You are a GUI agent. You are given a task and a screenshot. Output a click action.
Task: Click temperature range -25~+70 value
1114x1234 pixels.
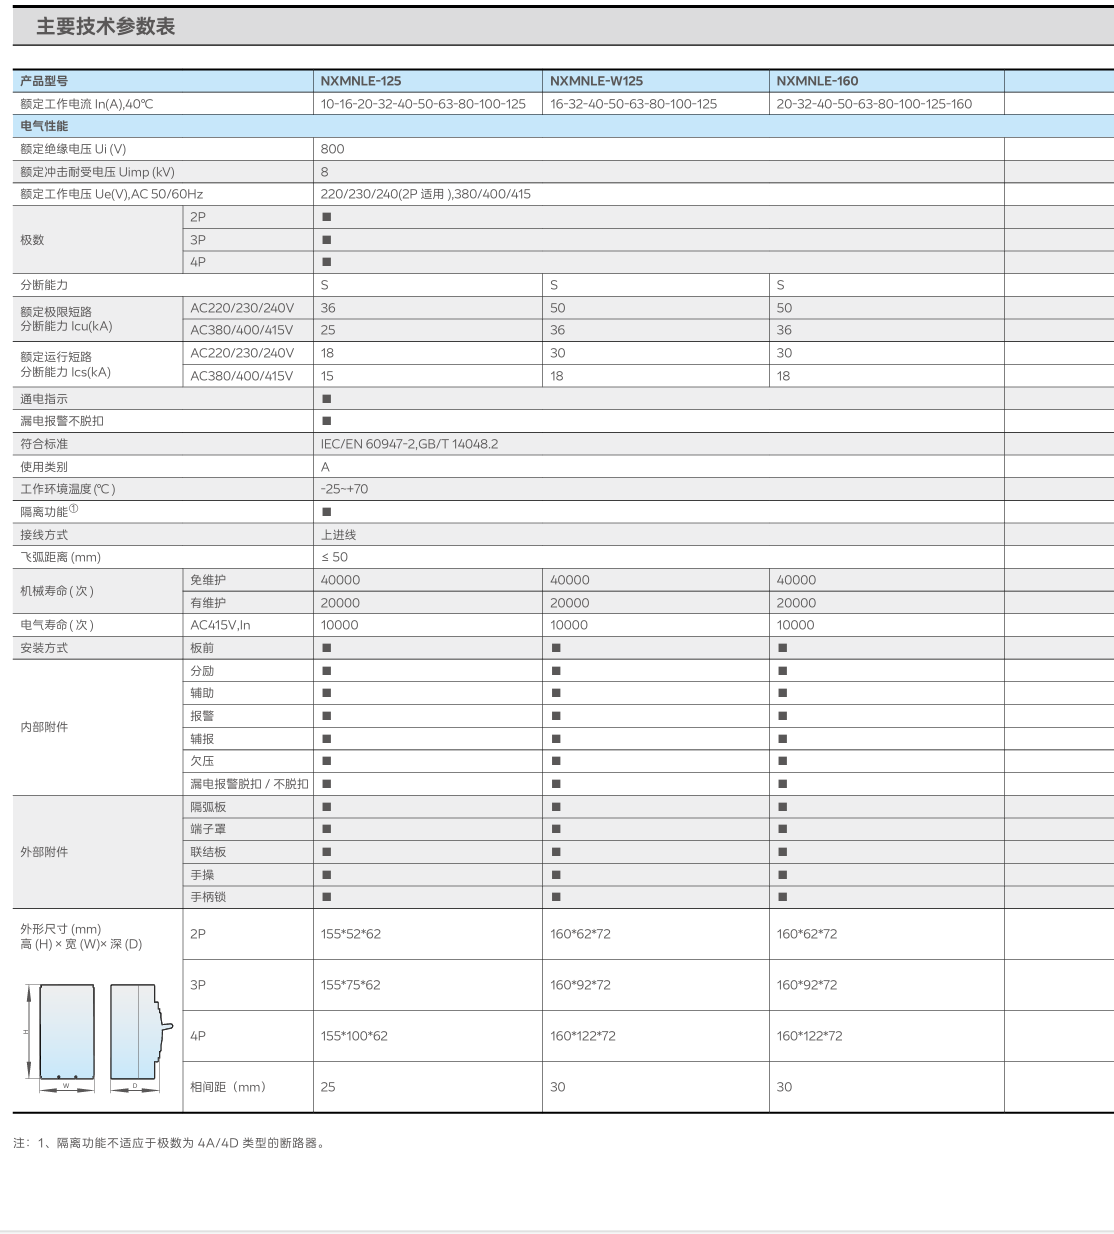[344, 489]
